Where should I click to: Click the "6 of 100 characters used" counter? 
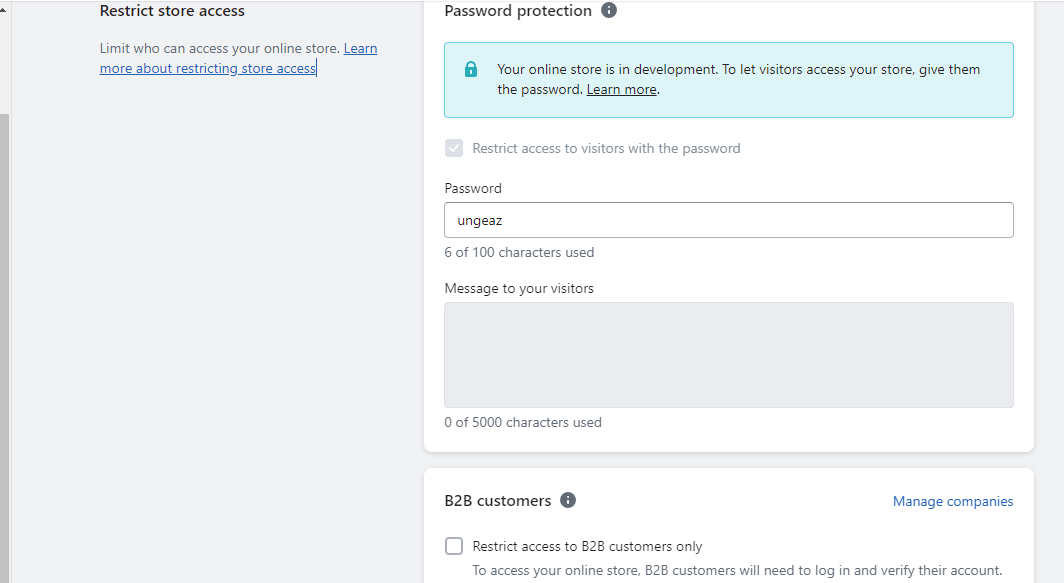pos(519,252)
